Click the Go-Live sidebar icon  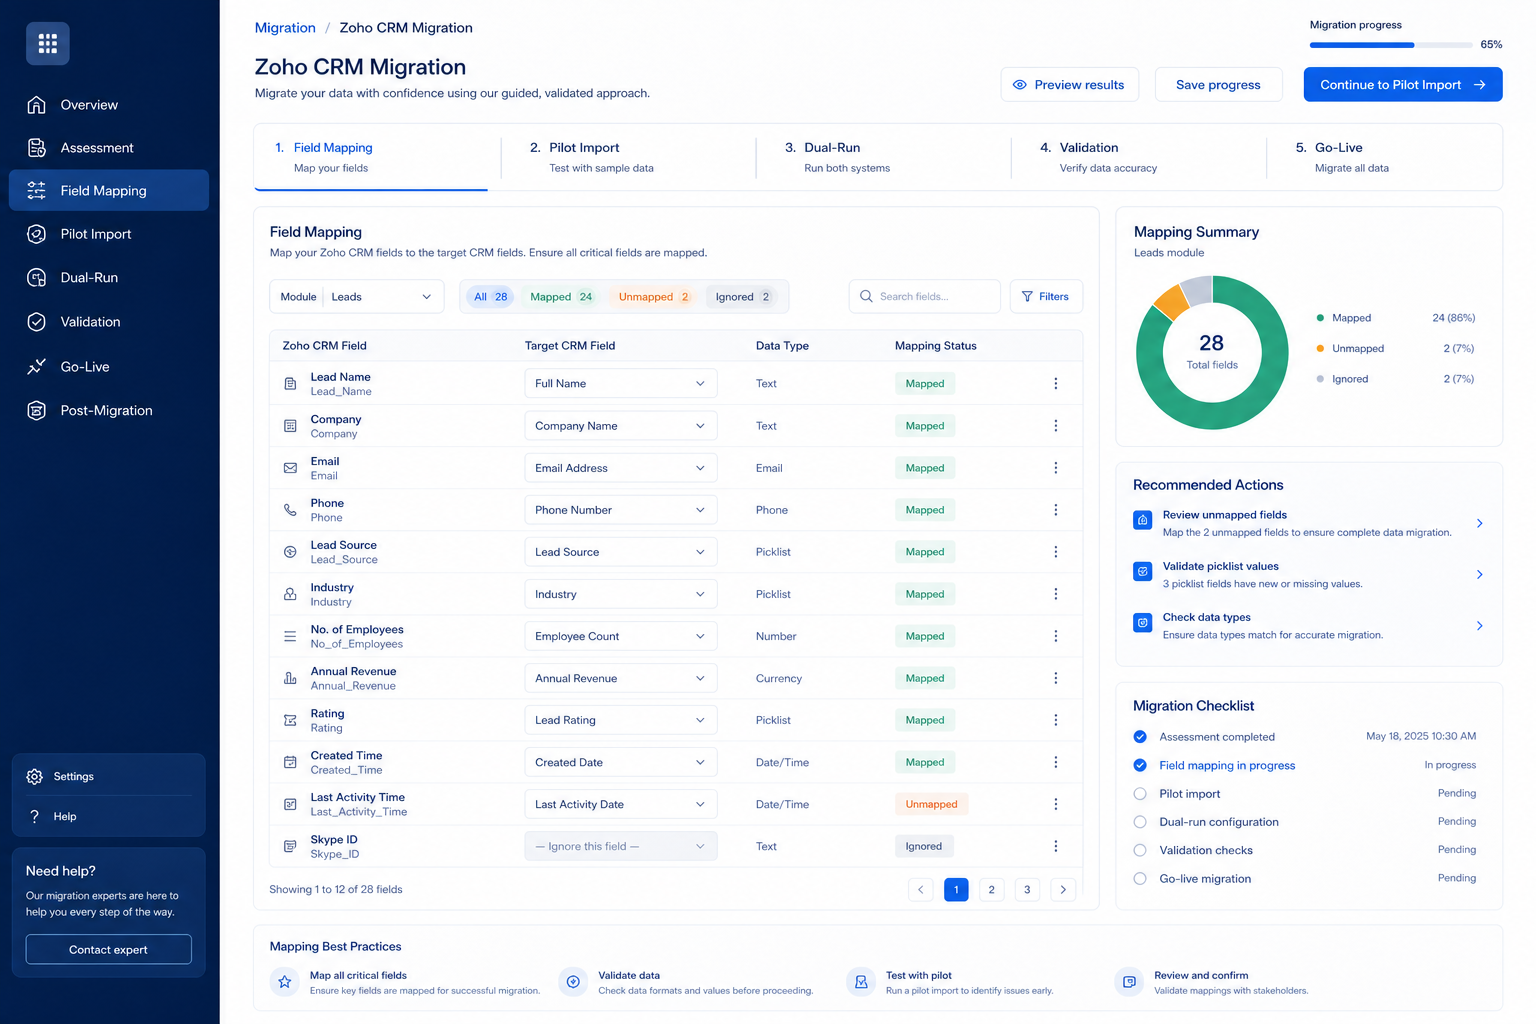(37, 367)
